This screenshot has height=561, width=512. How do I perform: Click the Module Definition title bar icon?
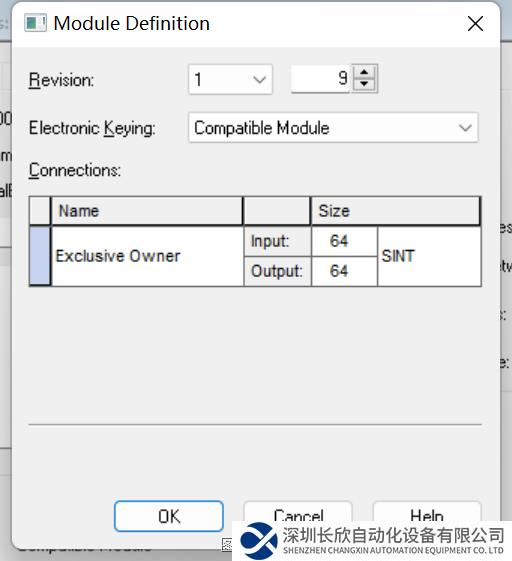click(x=35, y=23)
